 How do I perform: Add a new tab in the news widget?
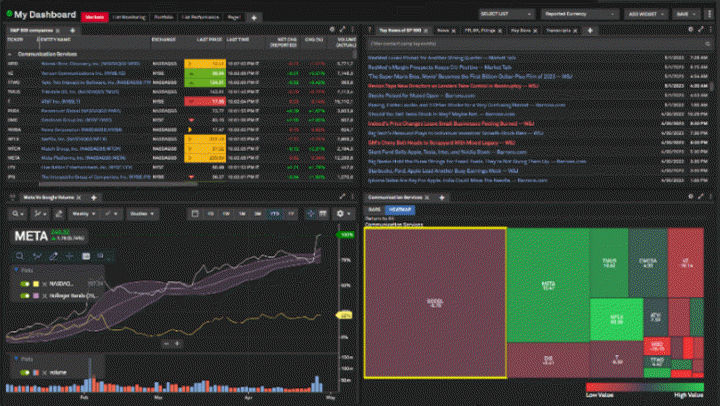click(590, 30)
